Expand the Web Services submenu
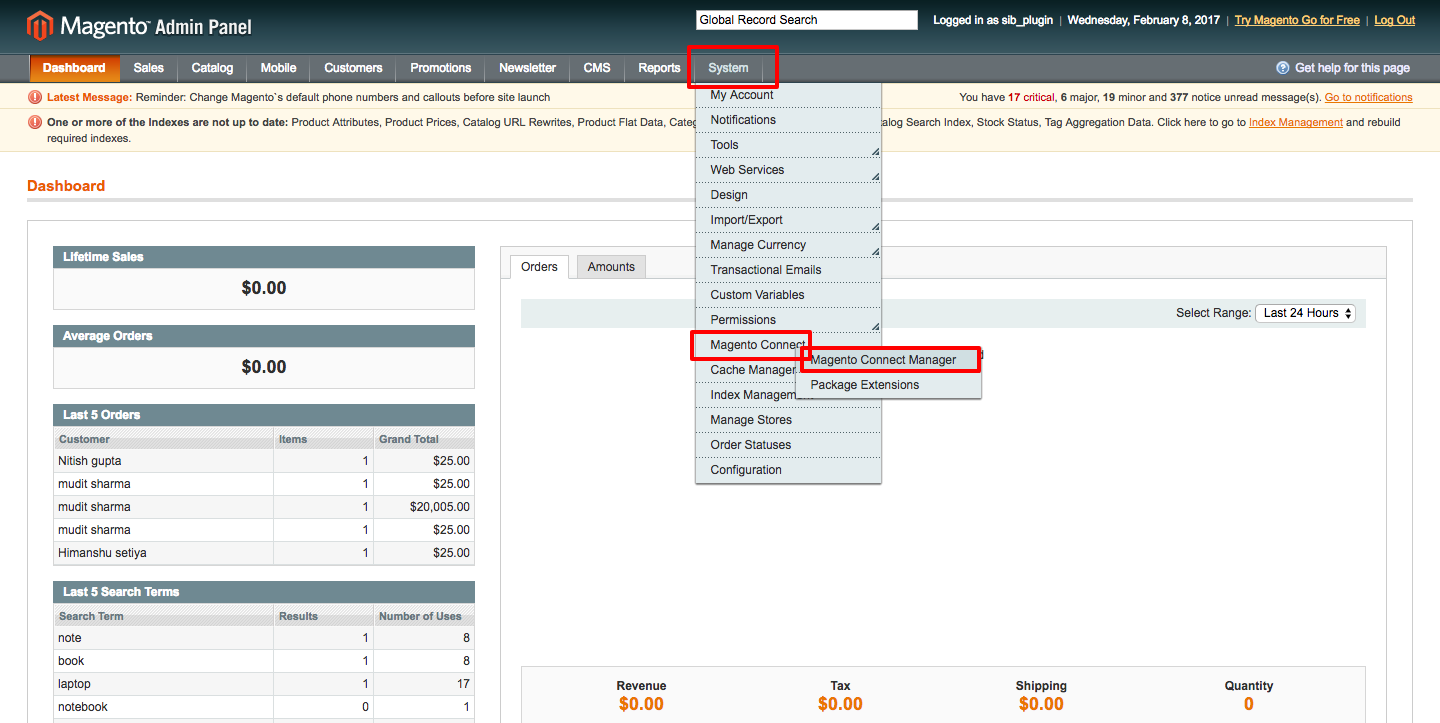The width and height of the screenshot is (1440, 723). pos(788,170)
